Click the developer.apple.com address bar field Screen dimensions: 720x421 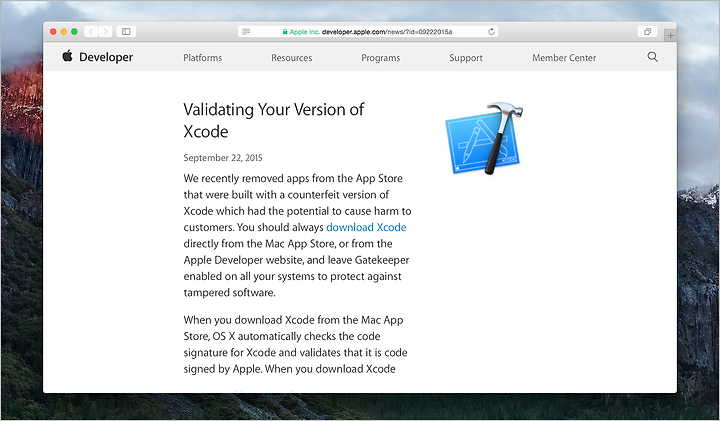point(368,32)
